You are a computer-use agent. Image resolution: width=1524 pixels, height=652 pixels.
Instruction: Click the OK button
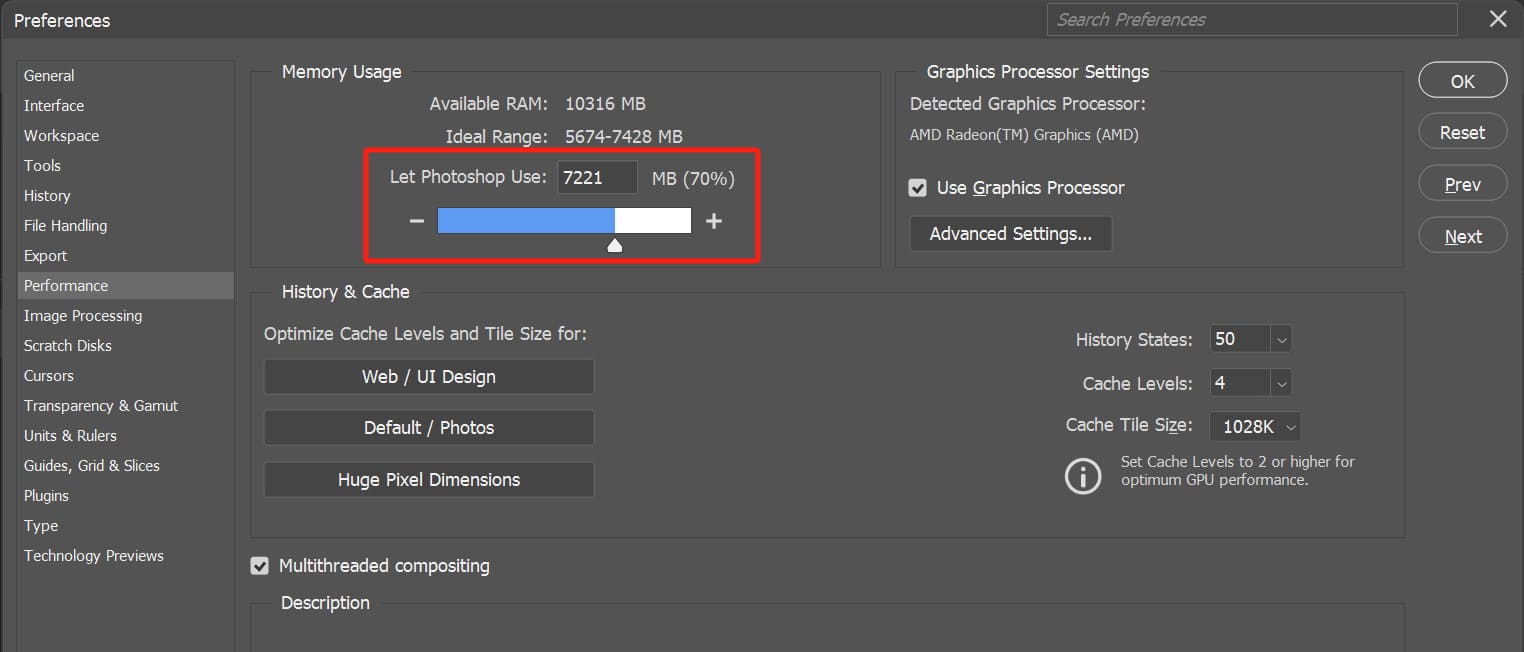(x=1462, y=81)
